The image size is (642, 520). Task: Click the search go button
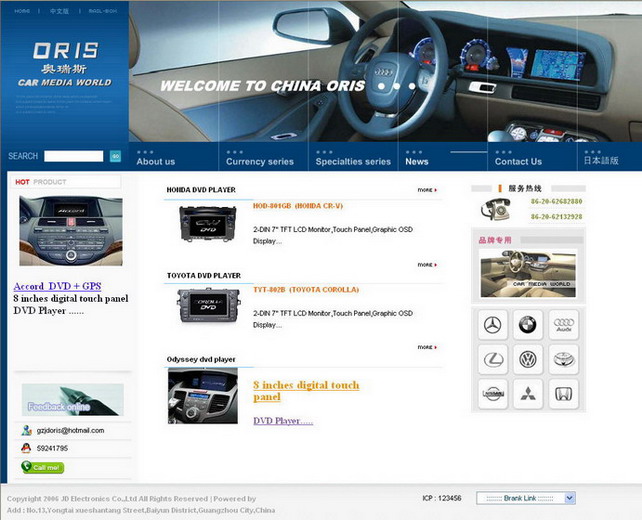coord(115,156)
